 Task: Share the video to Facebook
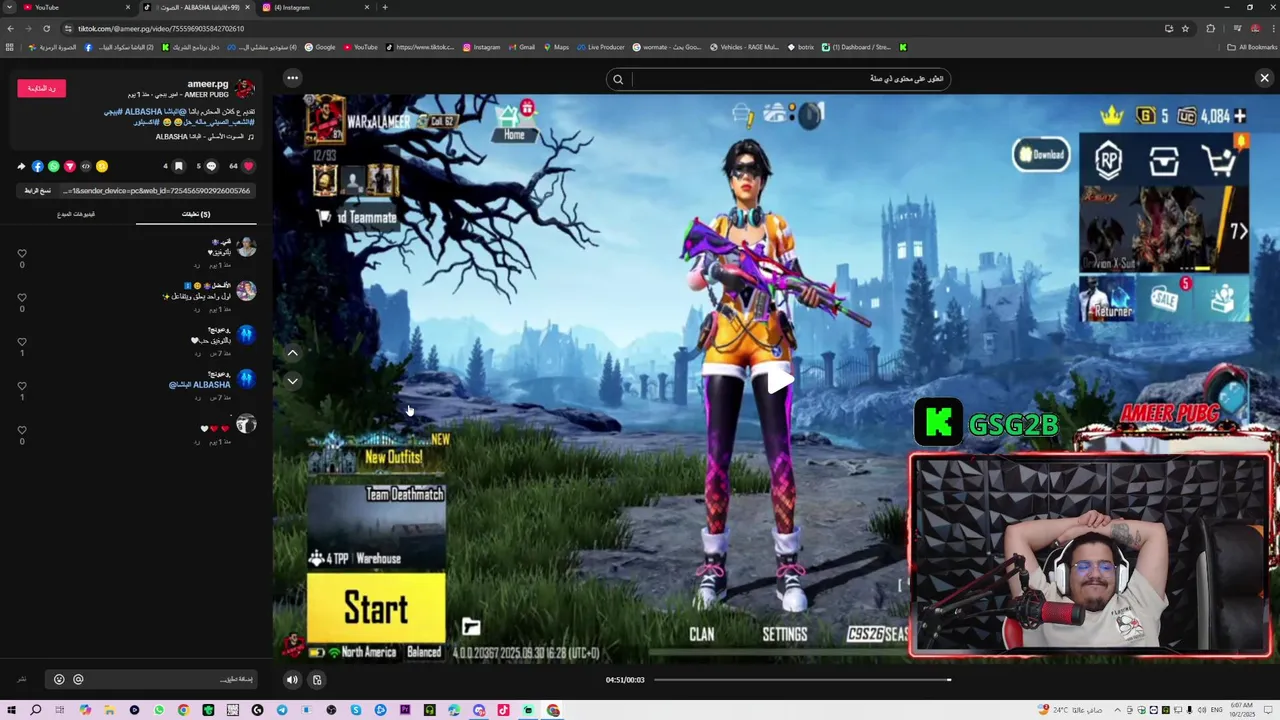[x=38, y=166]
